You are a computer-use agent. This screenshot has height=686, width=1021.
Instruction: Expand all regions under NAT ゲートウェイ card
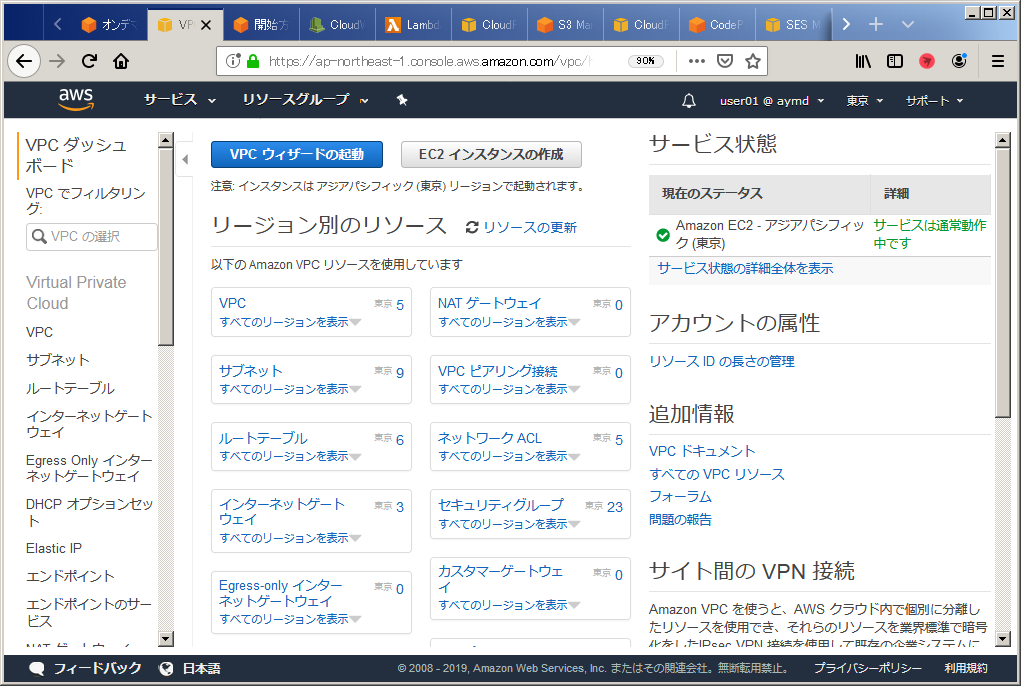point(509,322)
